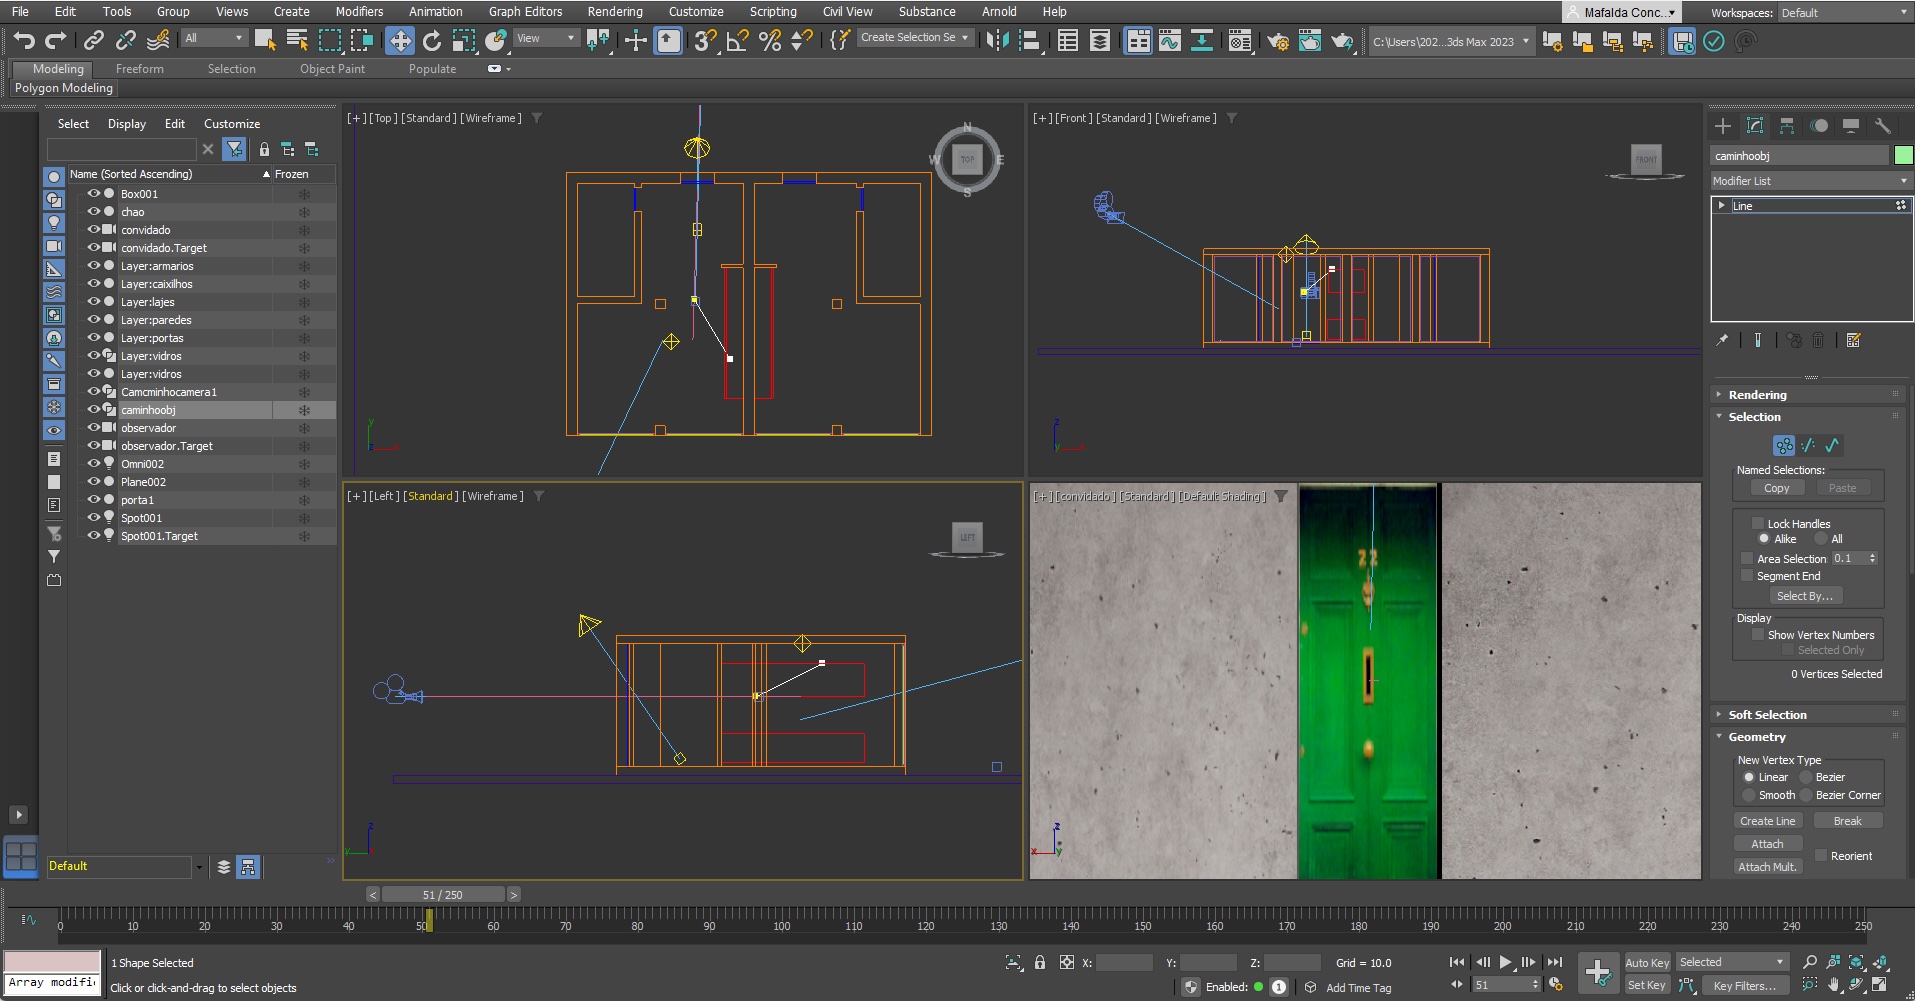The height and width of the screenshot is (1001, 1915).
Task: Open the Modifier List dropdown
Action: pos(1810,181)
